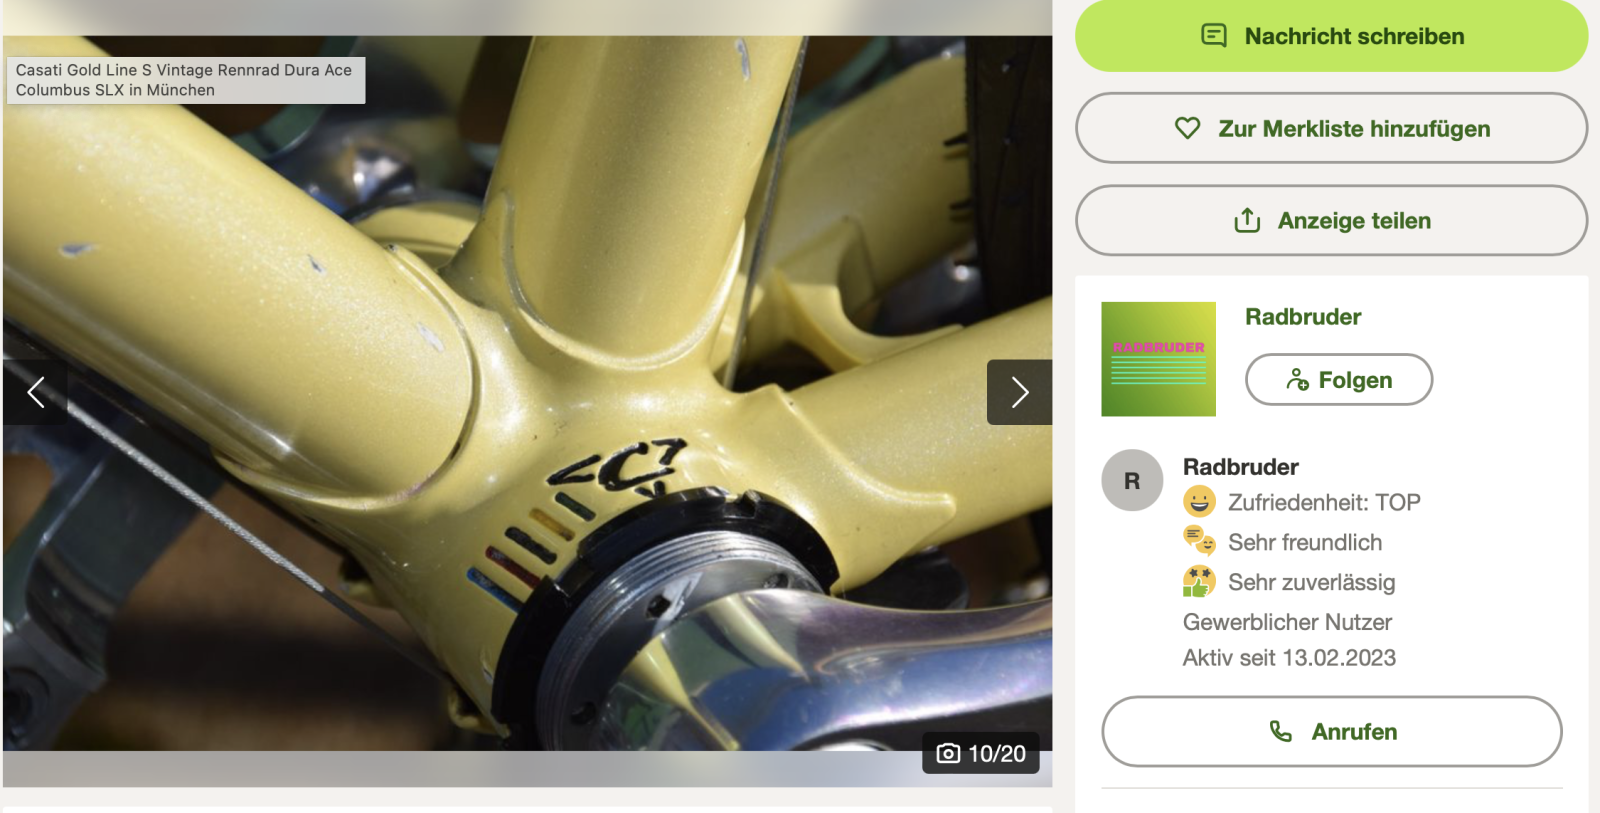
Task: Advance to the next gallery photo
Action: (1019, 392)
